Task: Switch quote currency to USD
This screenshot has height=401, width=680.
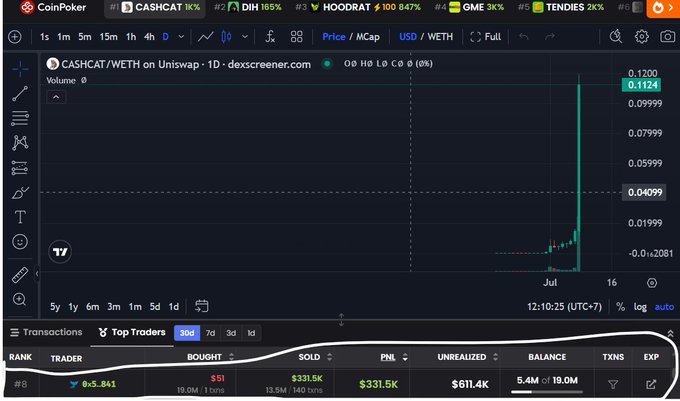Action: tap(408, 37)
